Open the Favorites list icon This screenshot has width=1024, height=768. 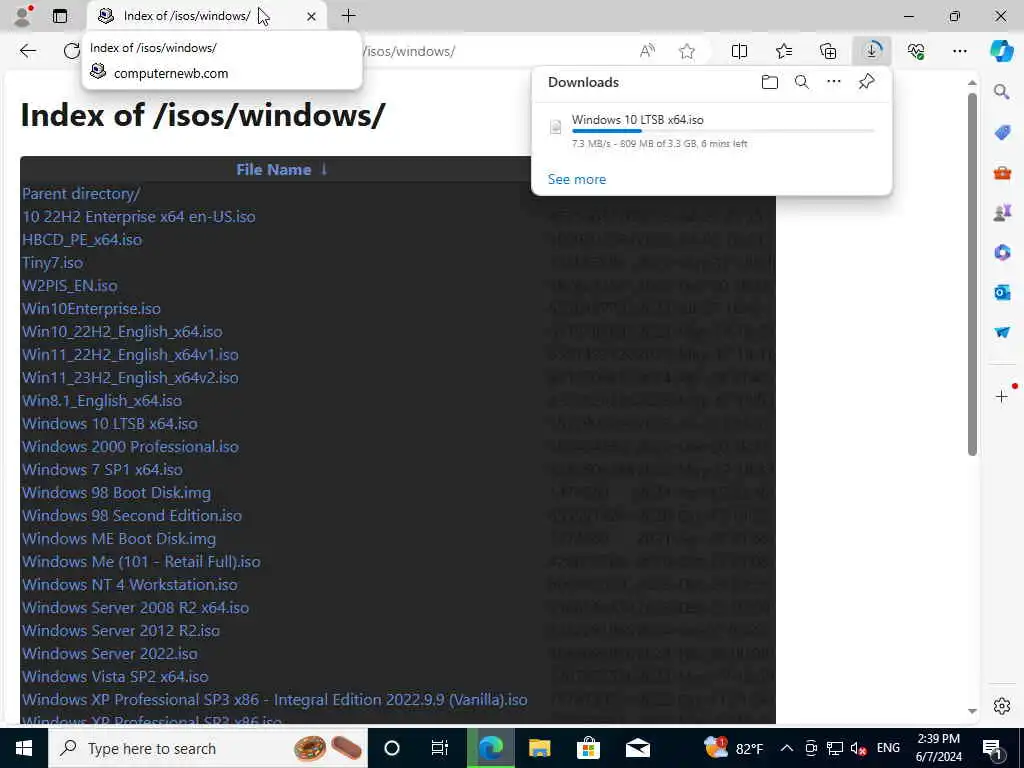pos(784,51)
